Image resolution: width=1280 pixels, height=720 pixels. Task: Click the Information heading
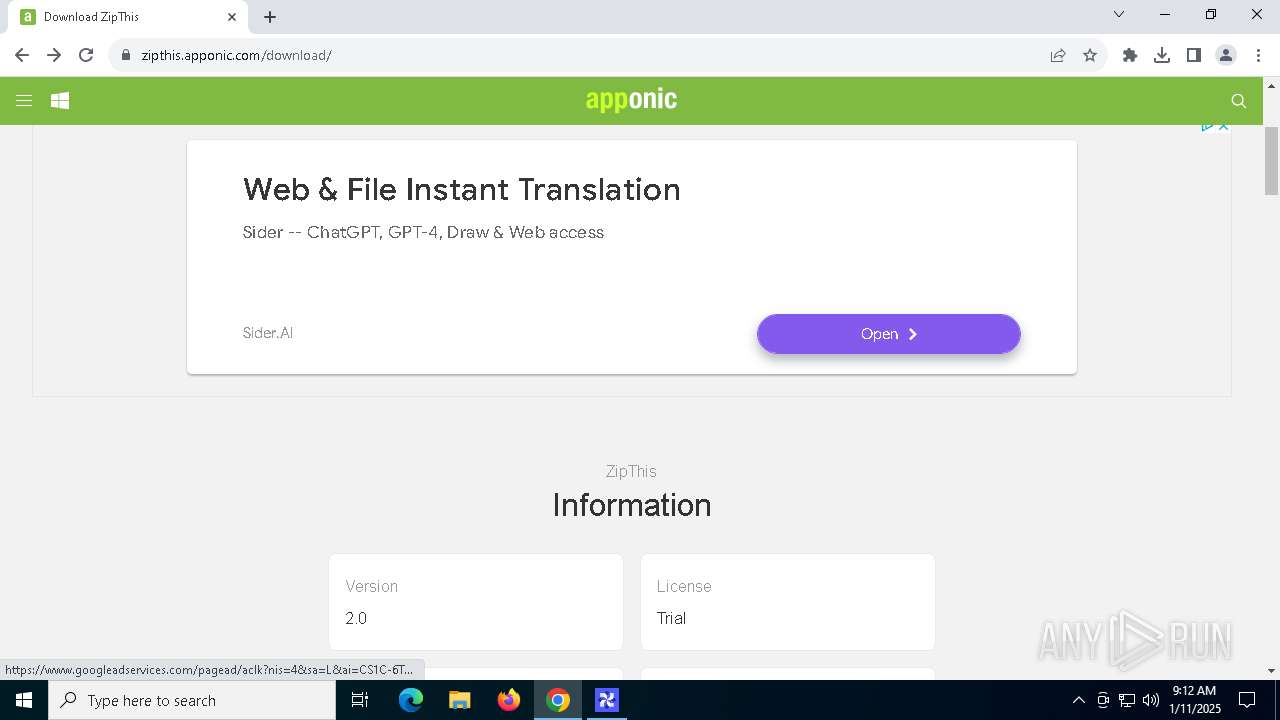(632, 505)
